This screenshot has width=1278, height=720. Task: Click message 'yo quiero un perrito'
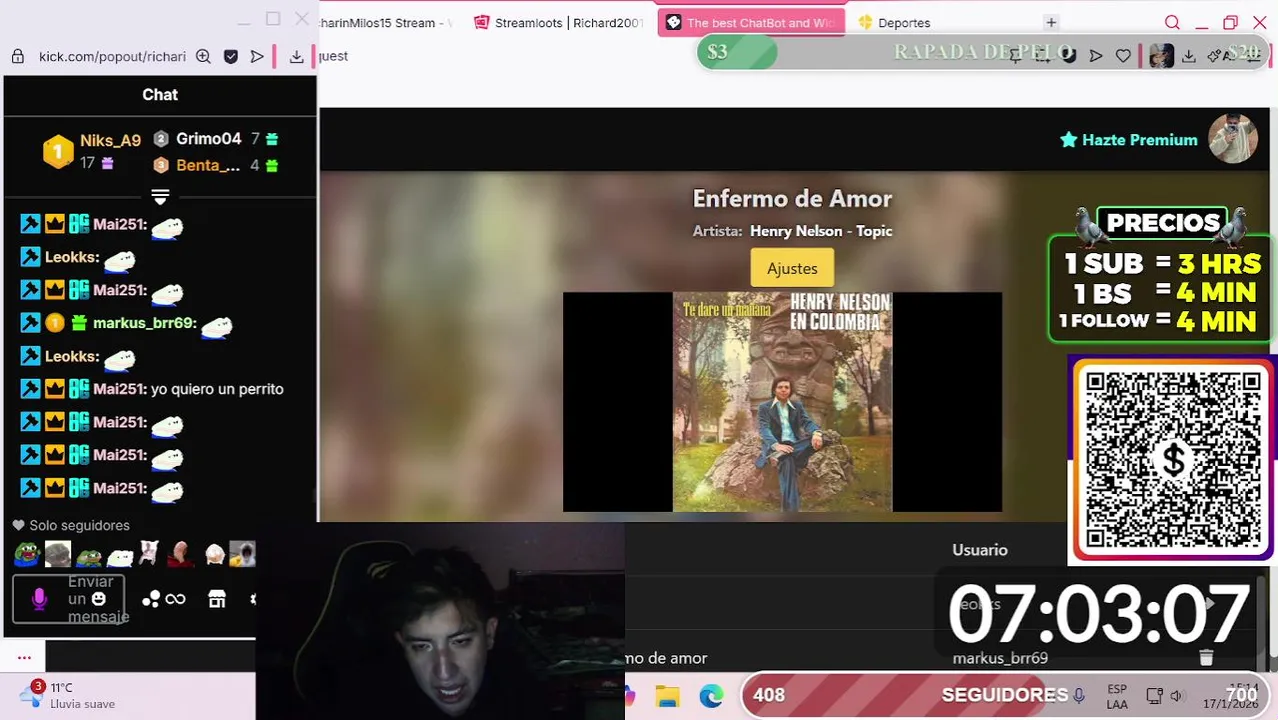(x=217, y=389)
